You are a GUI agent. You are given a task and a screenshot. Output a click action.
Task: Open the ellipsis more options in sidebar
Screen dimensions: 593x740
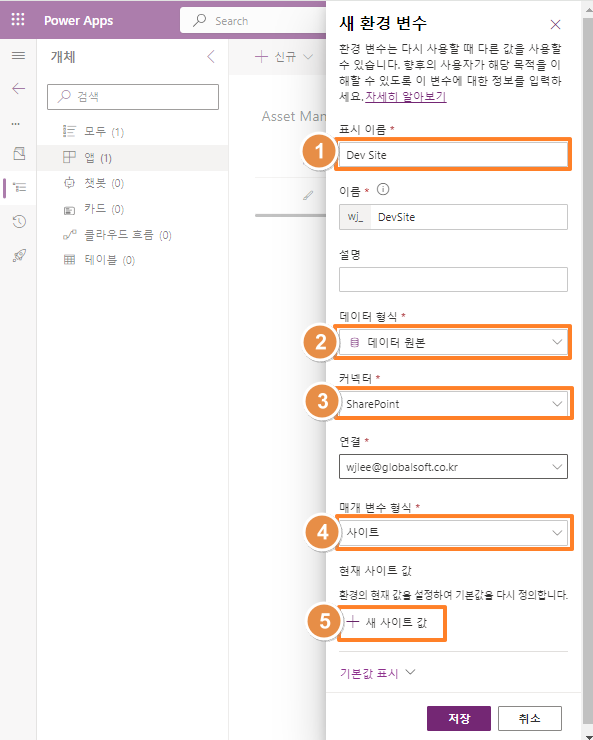pyautogui.click(x=16, y=124)
